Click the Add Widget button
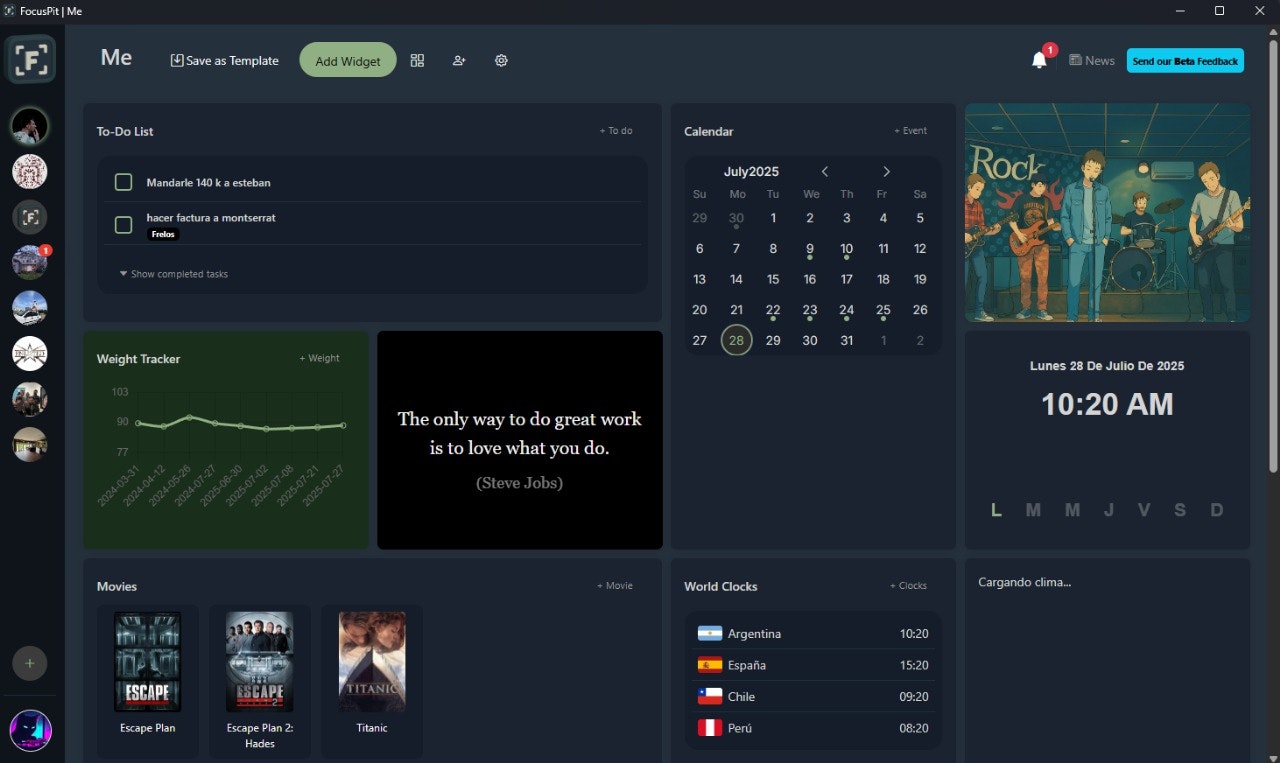The width and height of the screenshot is (1280, 763). pos(348,60)
